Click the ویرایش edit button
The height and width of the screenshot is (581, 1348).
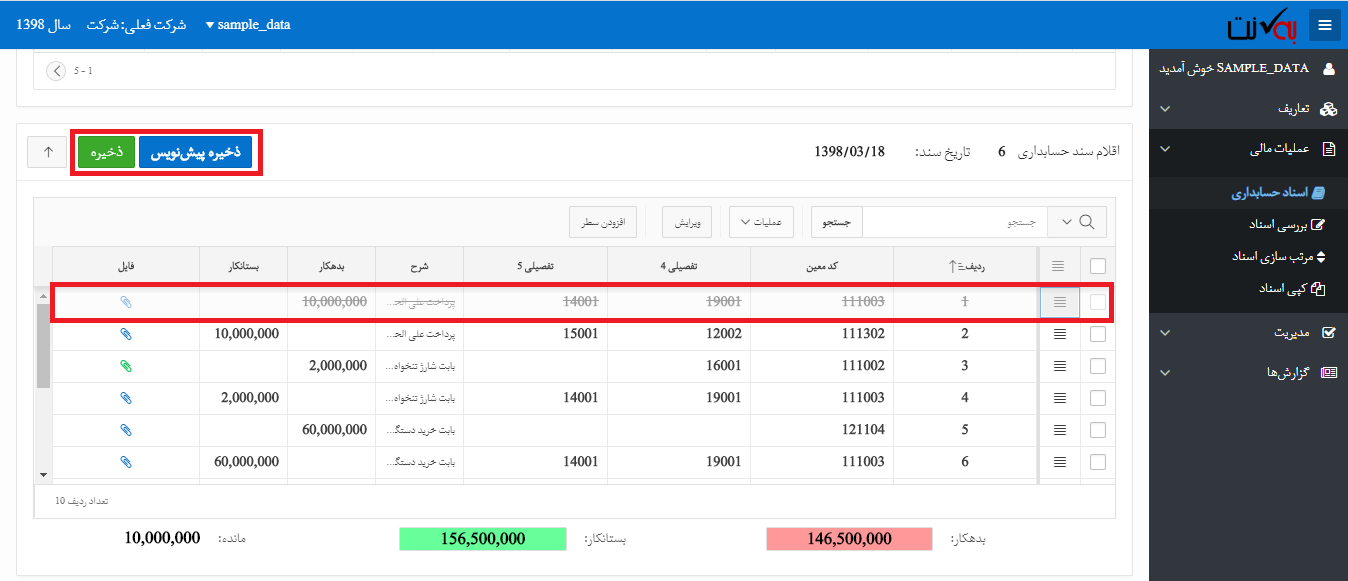click(x=687, y=222)
